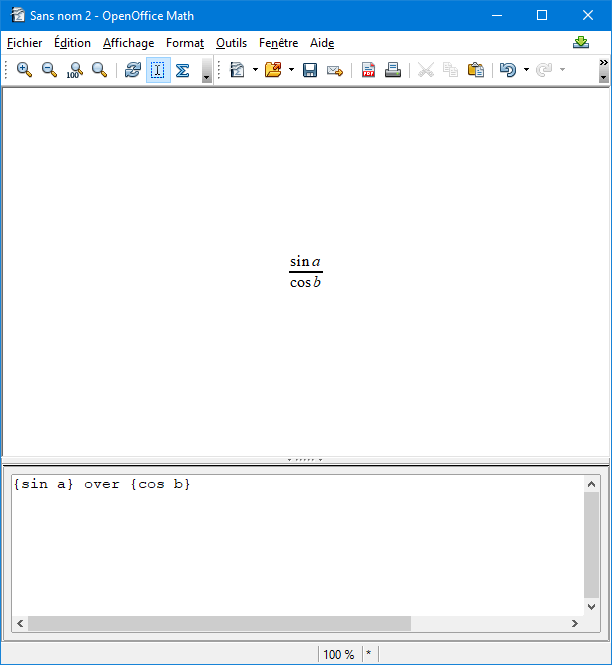
Task: Click the 100 % zoom status field
Action: [x=339, y=654]
